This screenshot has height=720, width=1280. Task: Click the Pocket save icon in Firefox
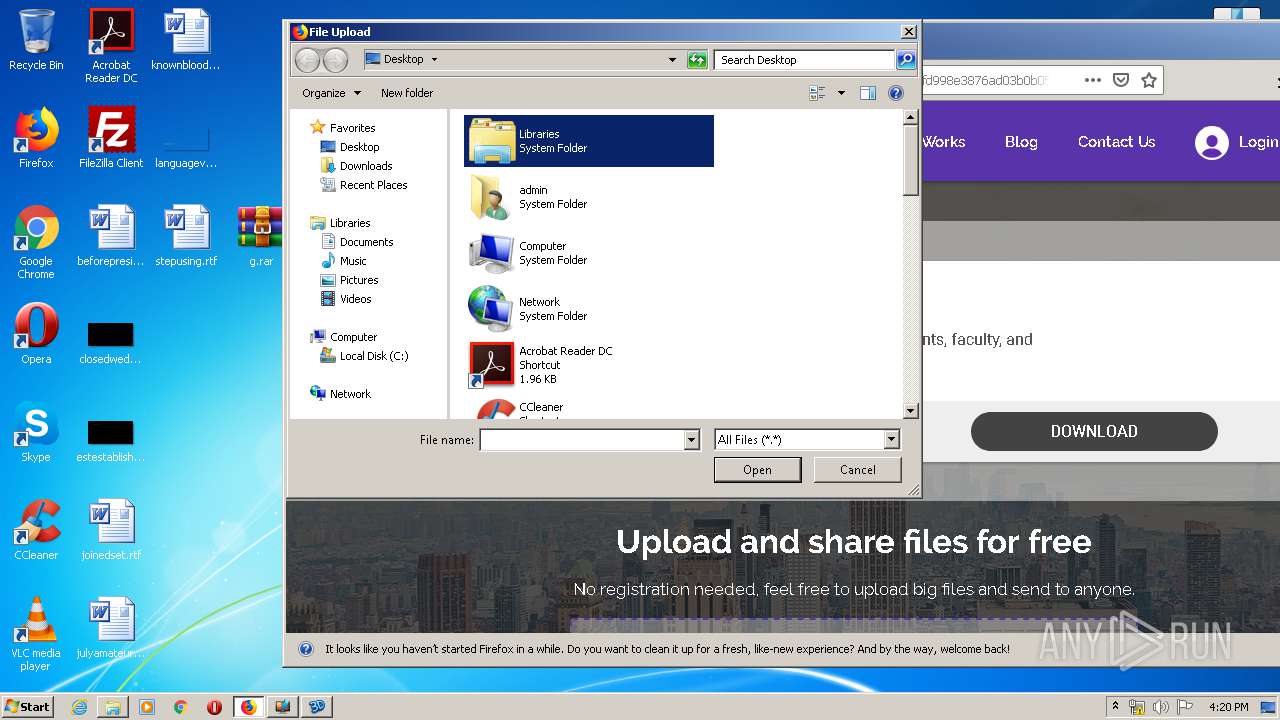pyautogui.click(x=1121, y=80)
